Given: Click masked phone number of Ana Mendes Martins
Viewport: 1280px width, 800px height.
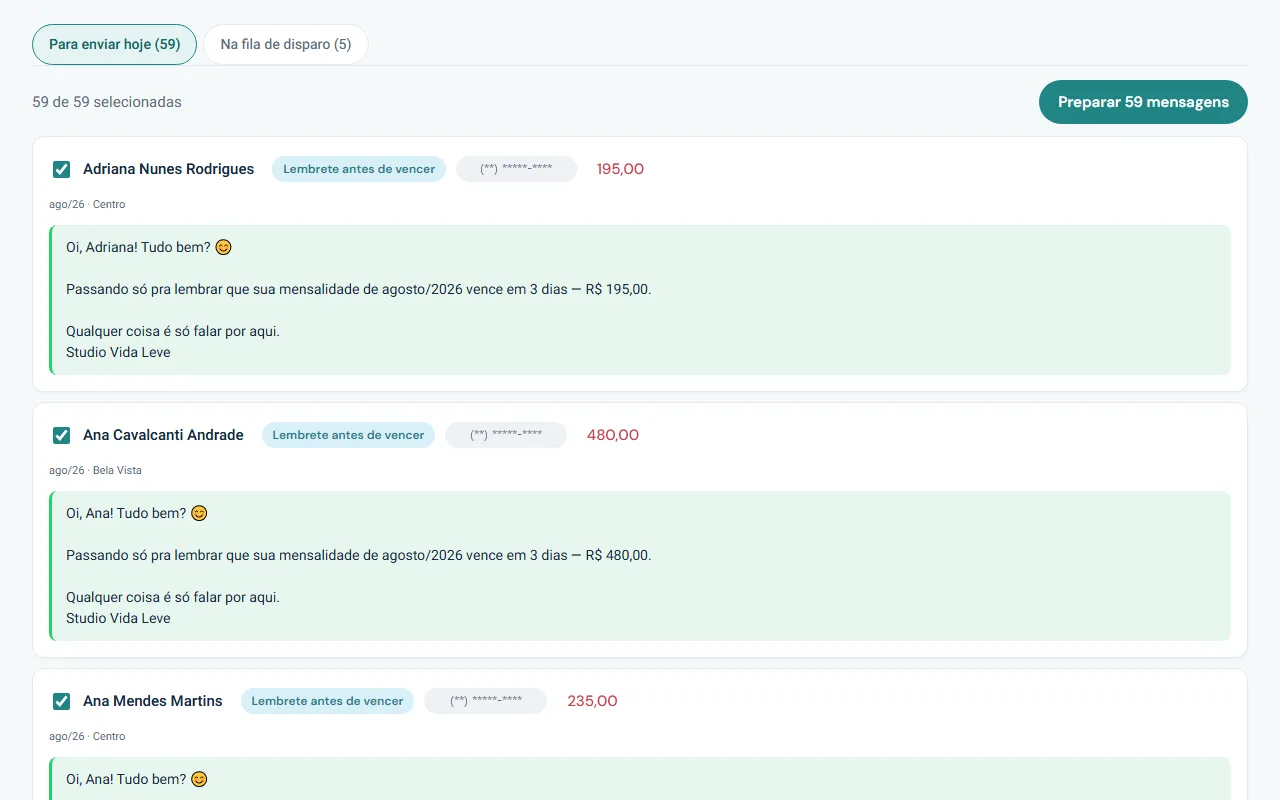Looking at the screenshot, I should point(485,701).
